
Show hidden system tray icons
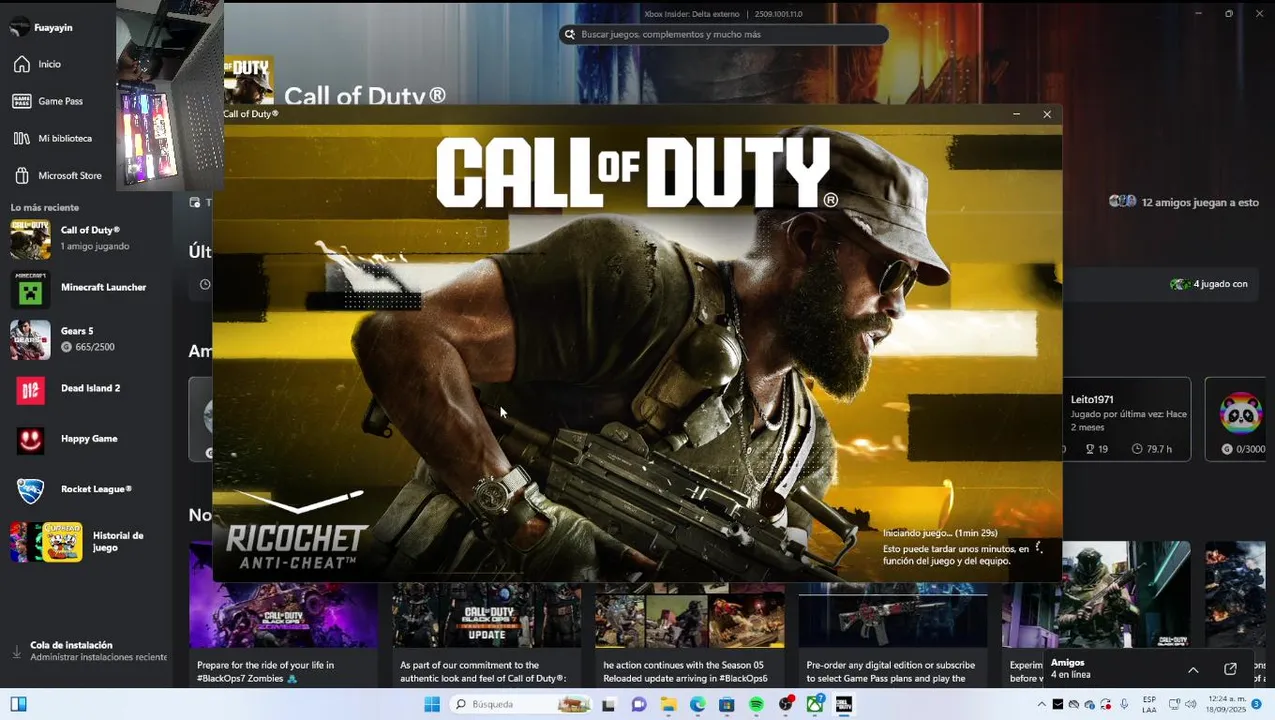[1041, 704]
